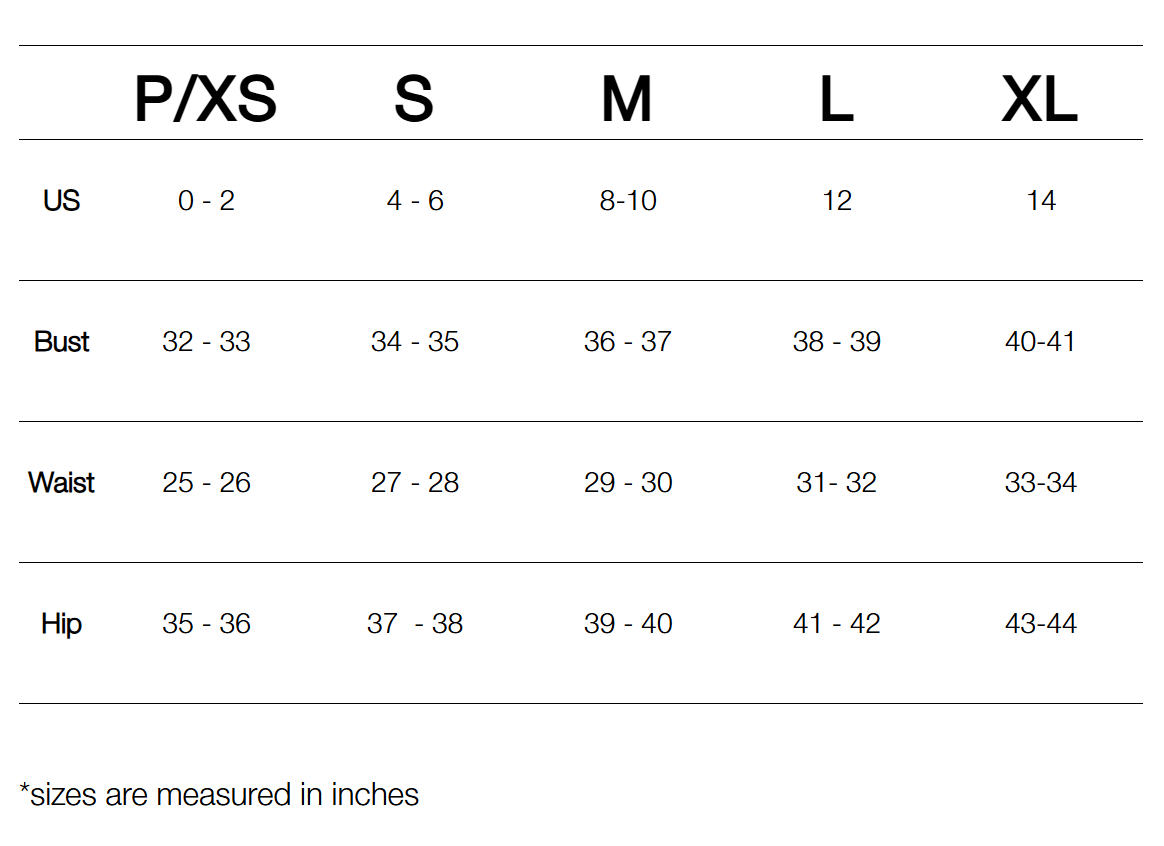This screenshot has width=1164, height=846.
Task: Click the US row label
Action: (x=61, y=201)
